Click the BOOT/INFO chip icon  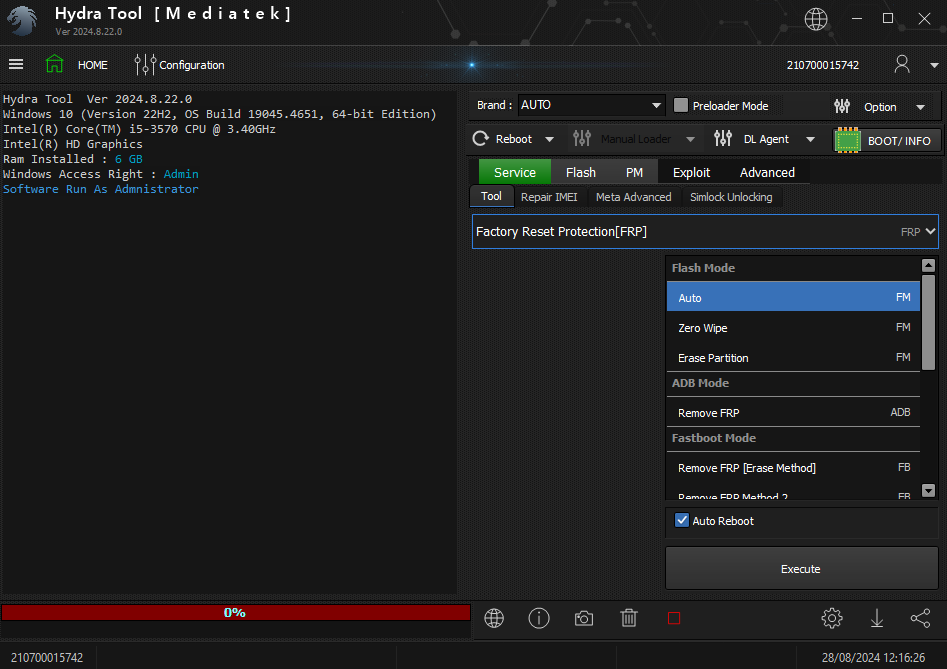847,140
